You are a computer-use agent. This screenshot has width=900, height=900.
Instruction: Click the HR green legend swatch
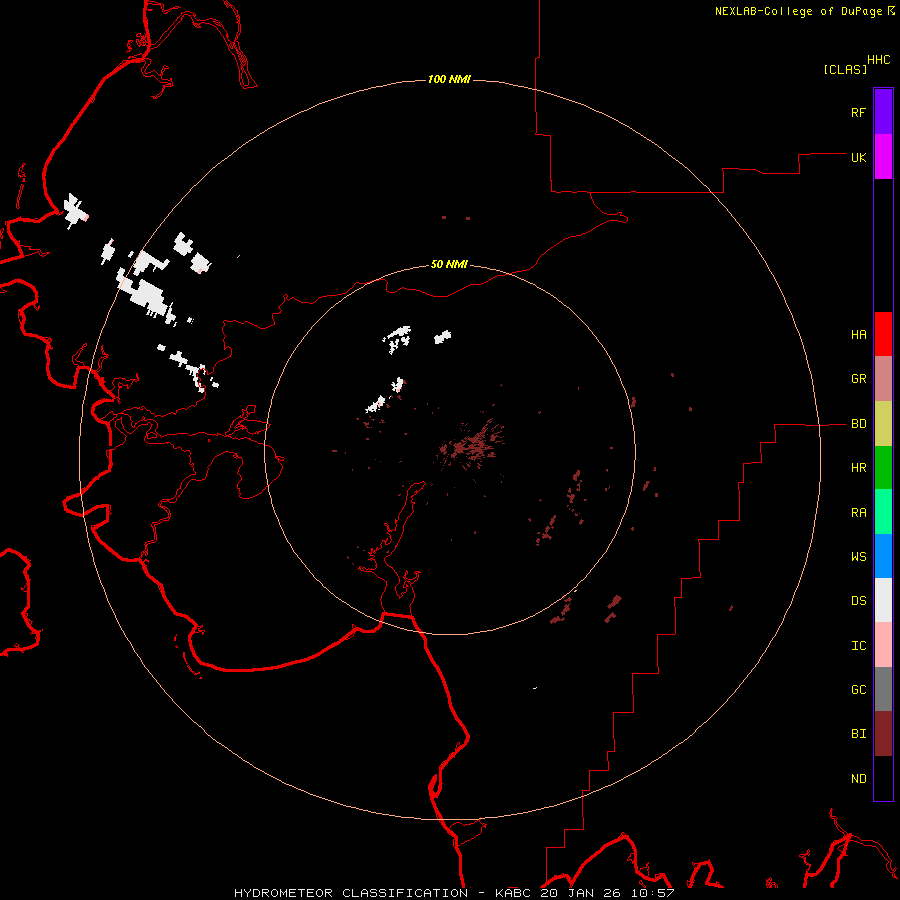pos(883,468)
